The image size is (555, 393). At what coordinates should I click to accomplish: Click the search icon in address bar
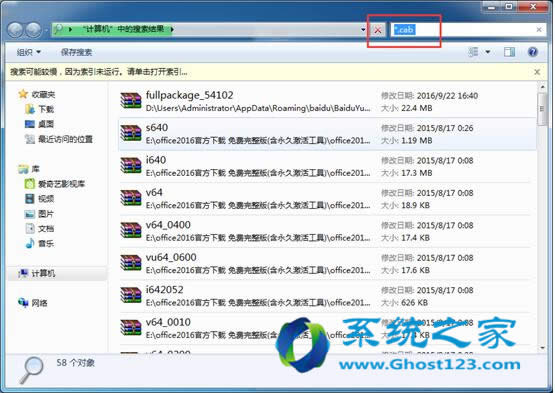pos(58,29)
